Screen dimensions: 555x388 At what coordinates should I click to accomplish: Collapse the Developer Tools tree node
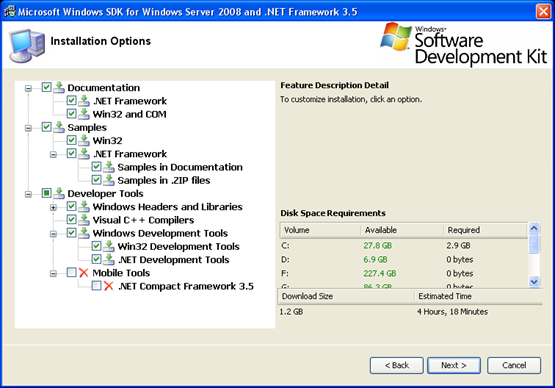(x=28, y=194)
